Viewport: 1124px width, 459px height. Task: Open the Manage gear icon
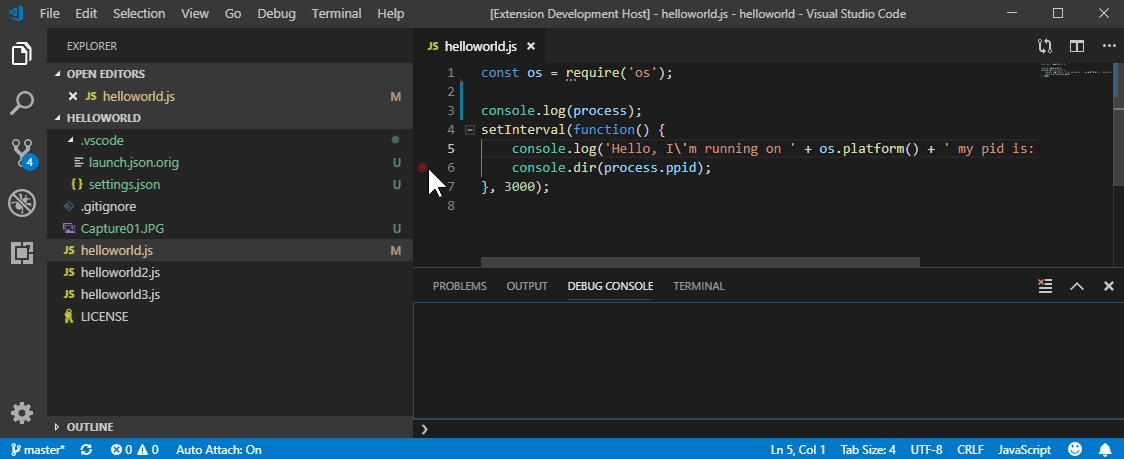22,413
